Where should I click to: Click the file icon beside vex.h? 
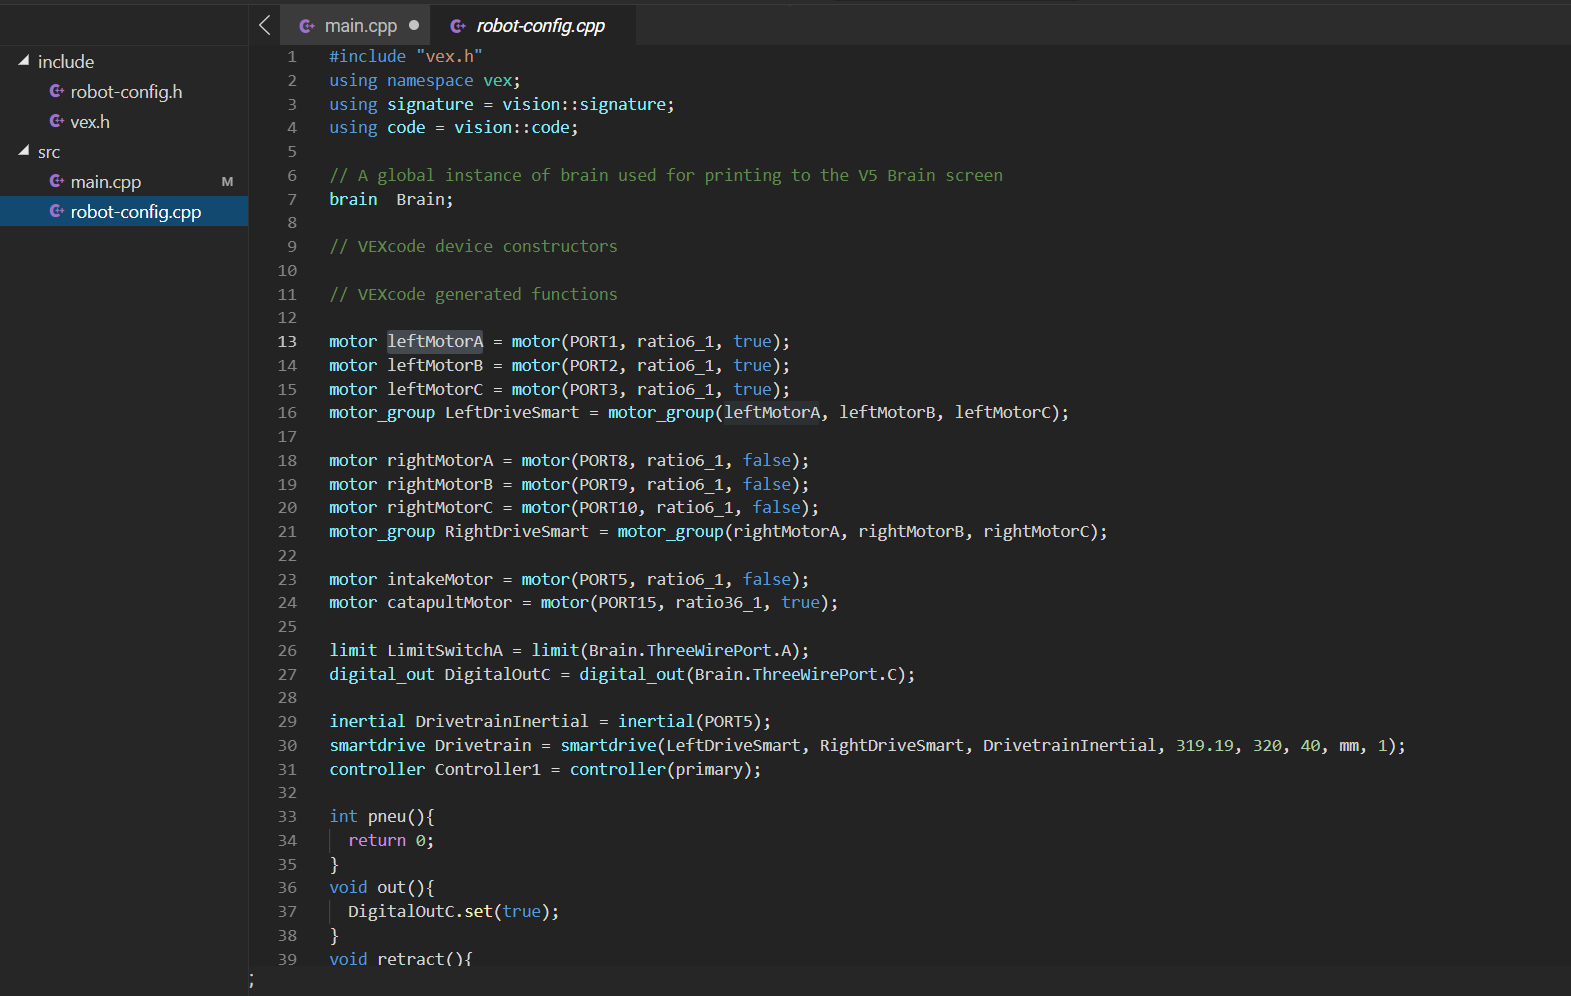(x=57, y=121)
